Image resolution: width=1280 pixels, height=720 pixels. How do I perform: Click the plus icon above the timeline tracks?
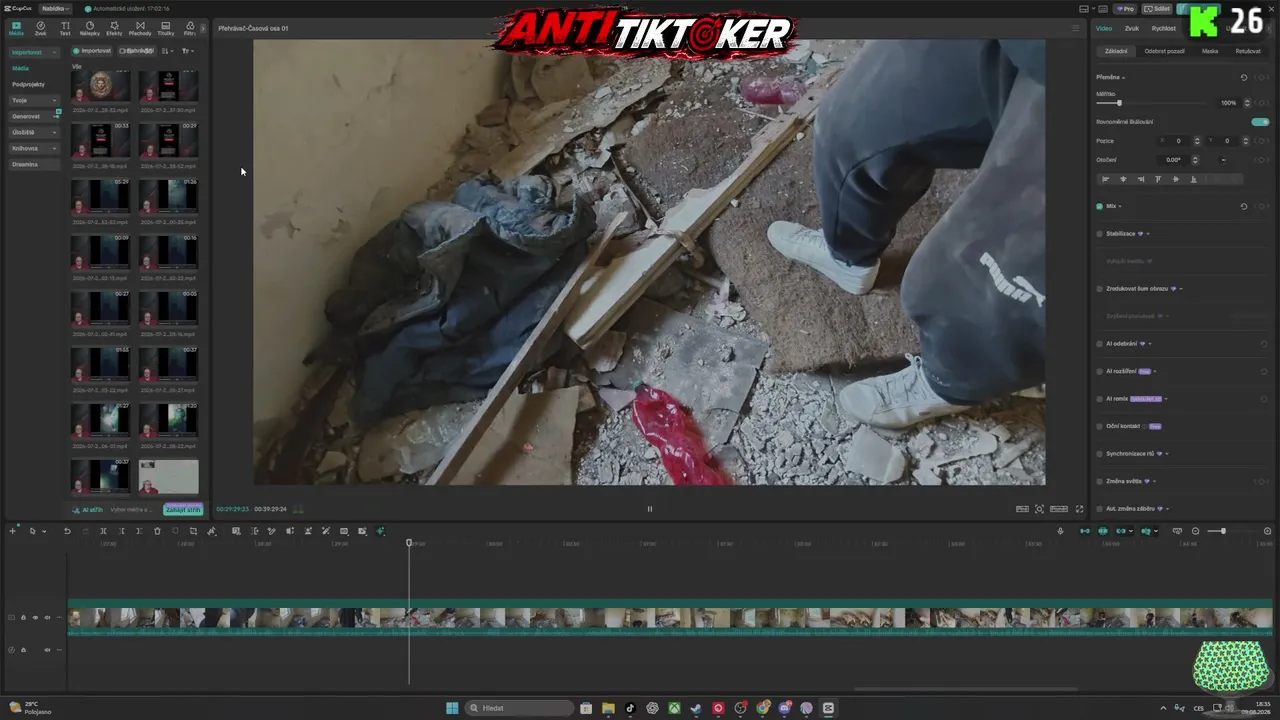point(12,531)
